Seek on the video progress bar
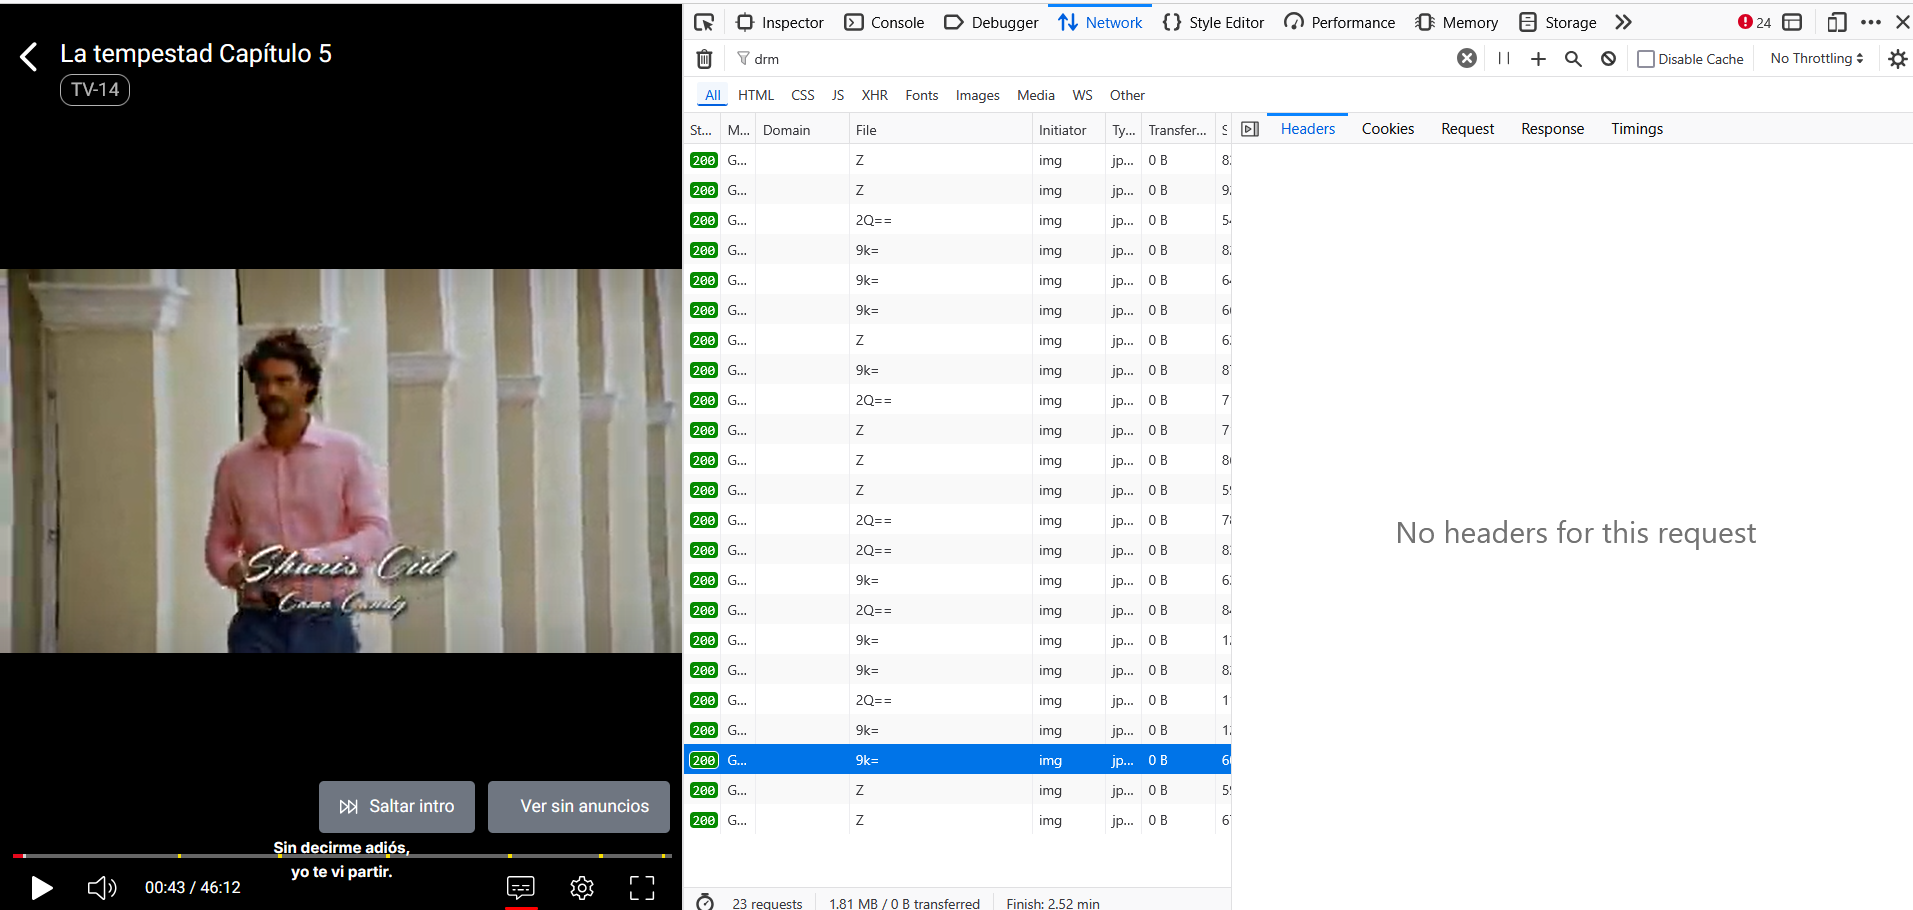Viewport: 1913px width, 910px height. coord(341,856)
